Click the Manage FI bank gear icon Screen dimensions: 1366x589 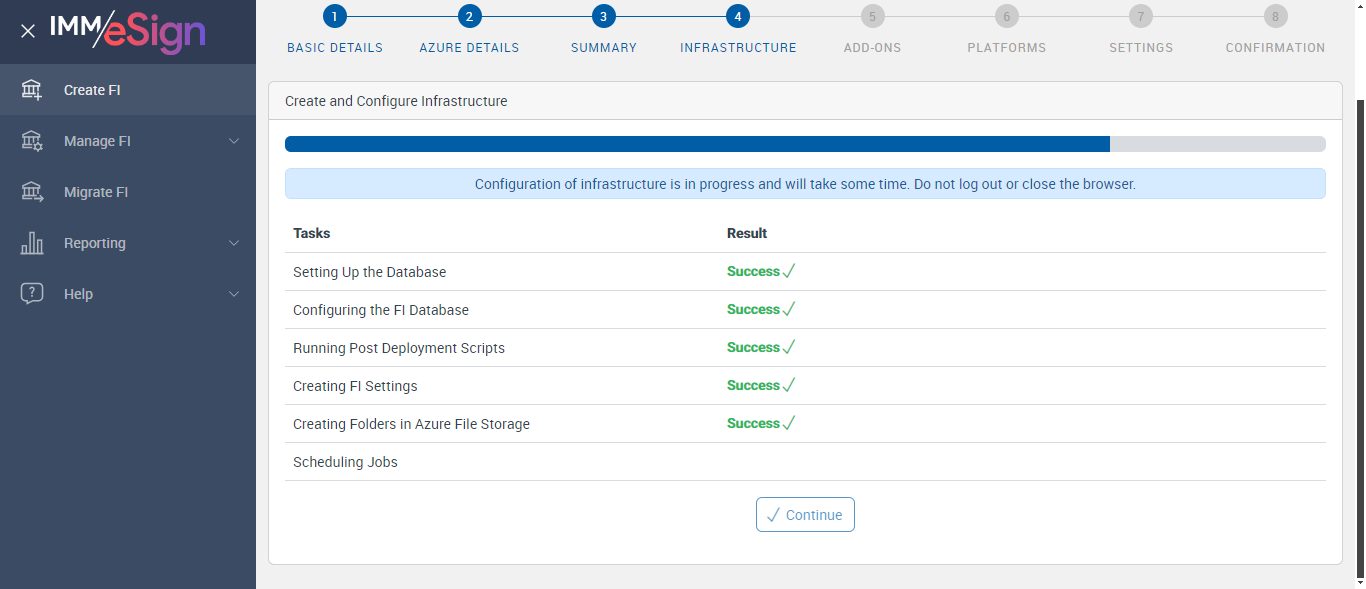pos(32,141)
